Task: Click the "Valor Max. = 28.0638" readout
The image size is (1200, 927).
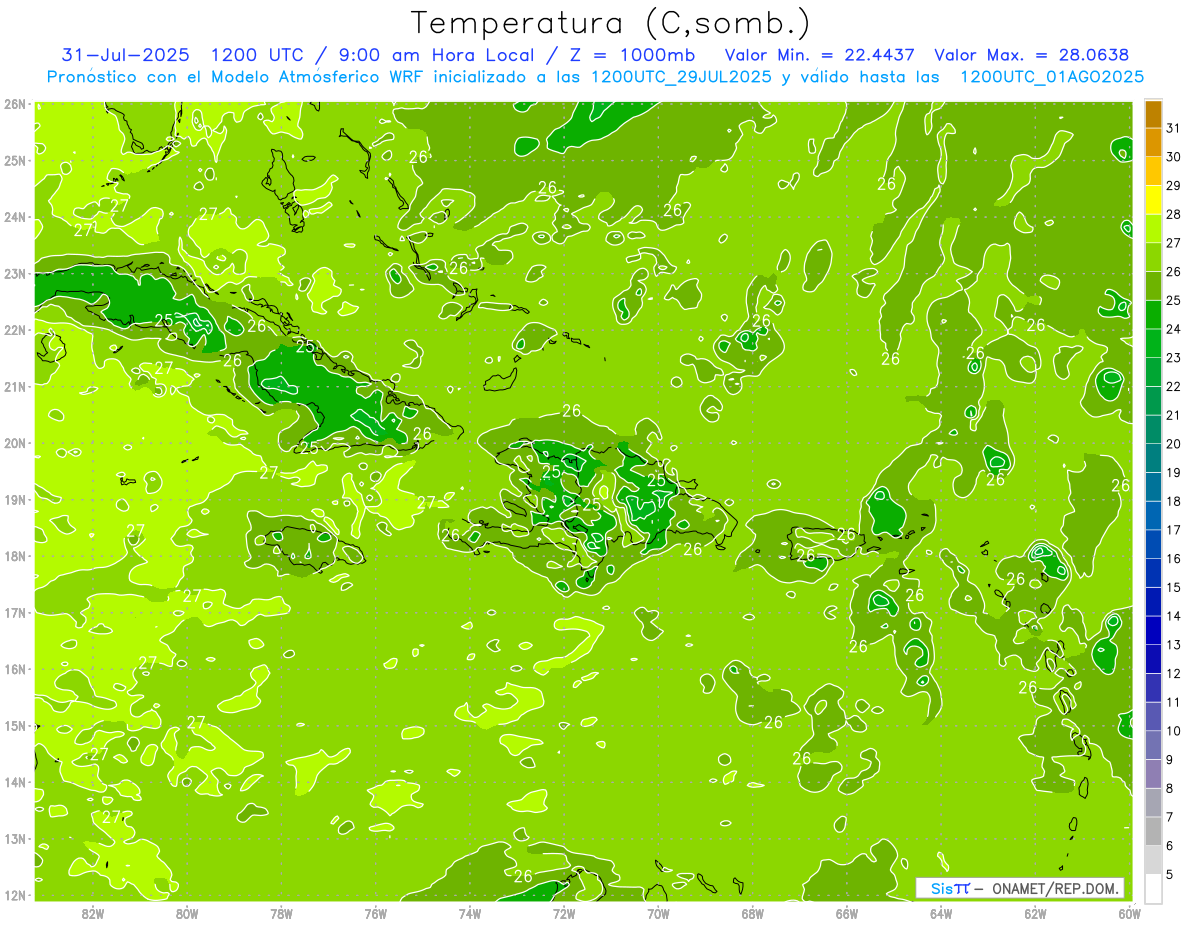Action: pos(1032,54)
